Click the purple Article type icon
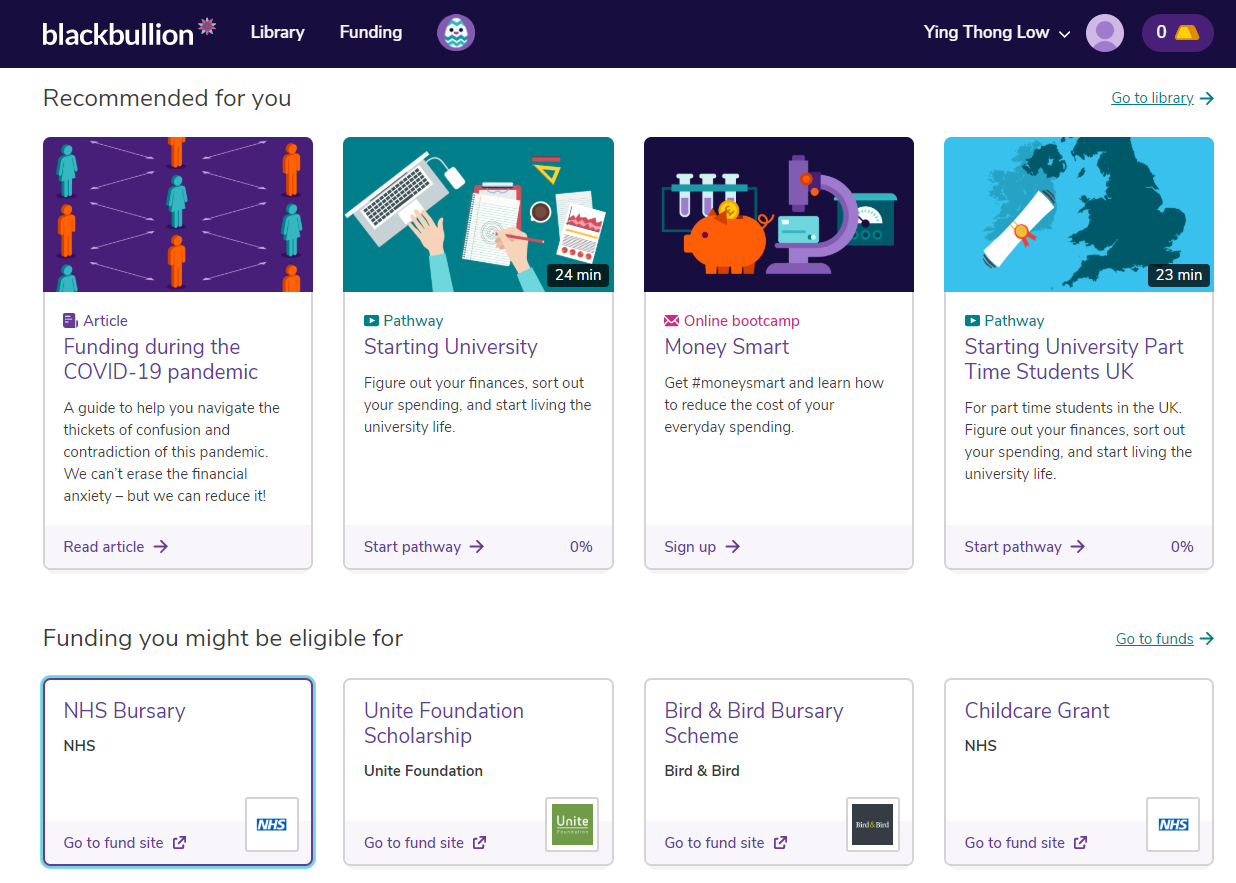 pyautogui.click(x=70, y=321)
